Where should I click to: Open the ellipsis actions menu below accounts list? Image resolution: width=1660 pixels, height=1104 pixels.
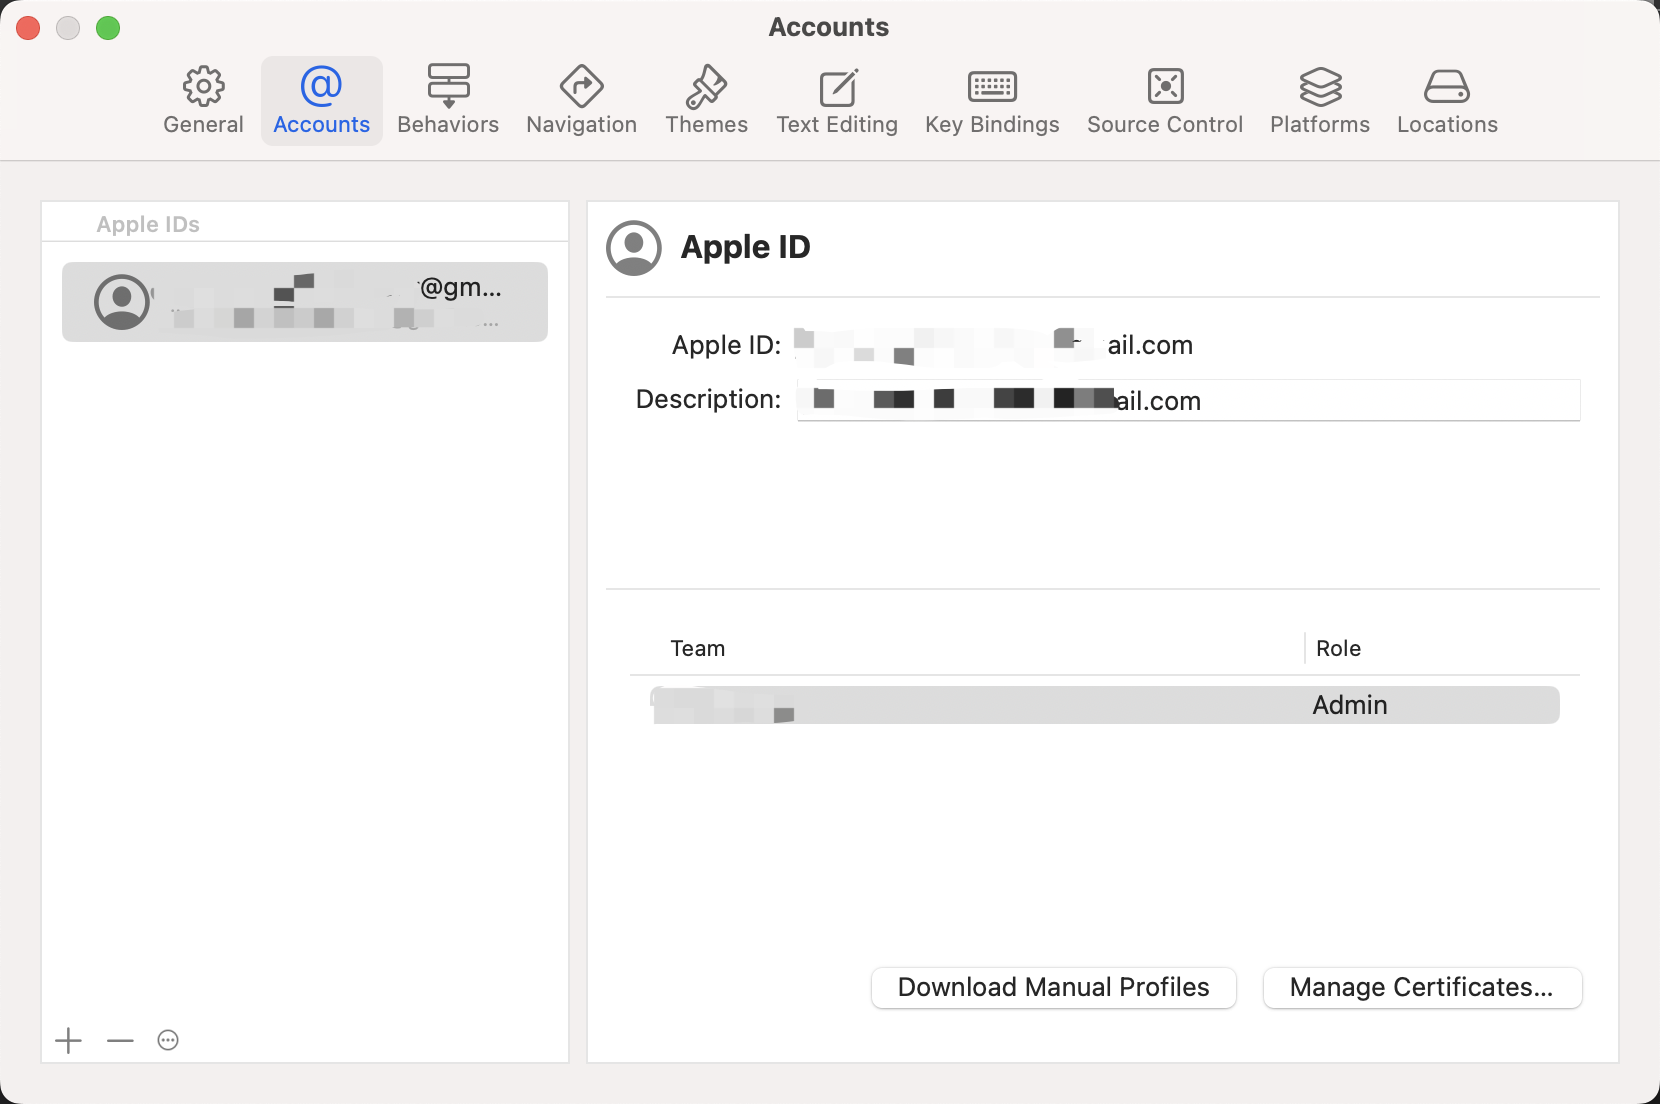168,1040
